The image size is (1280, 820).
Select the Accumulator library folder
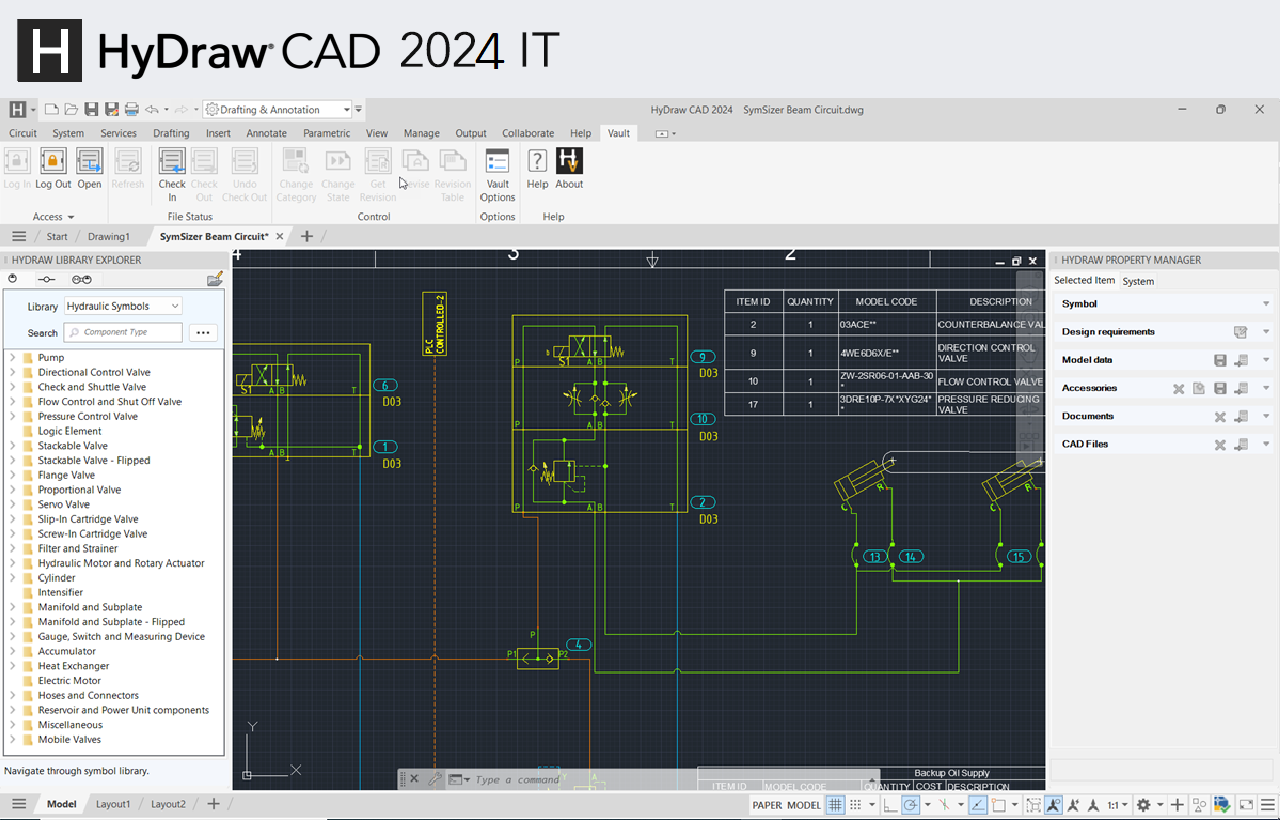point(67,651)
